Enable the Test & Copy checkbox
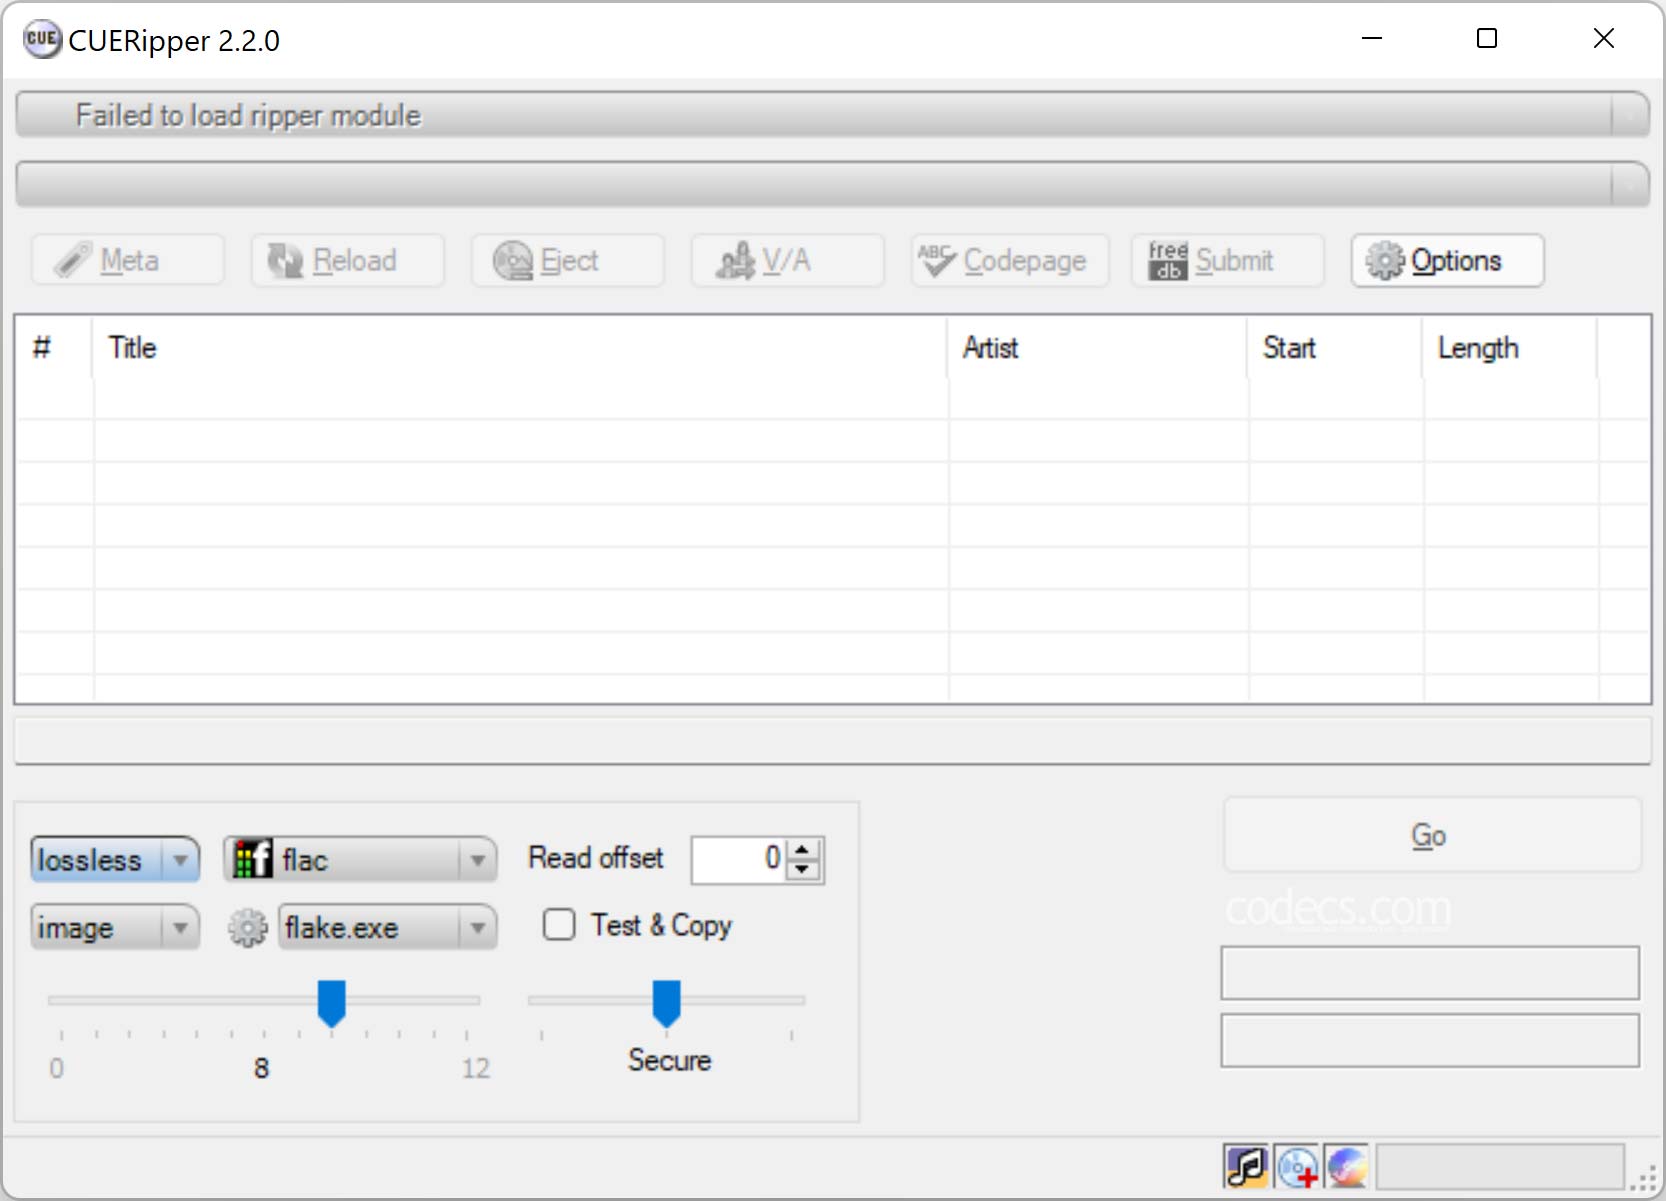This screenshot has height=1201, width=1666. pos(559,925)
